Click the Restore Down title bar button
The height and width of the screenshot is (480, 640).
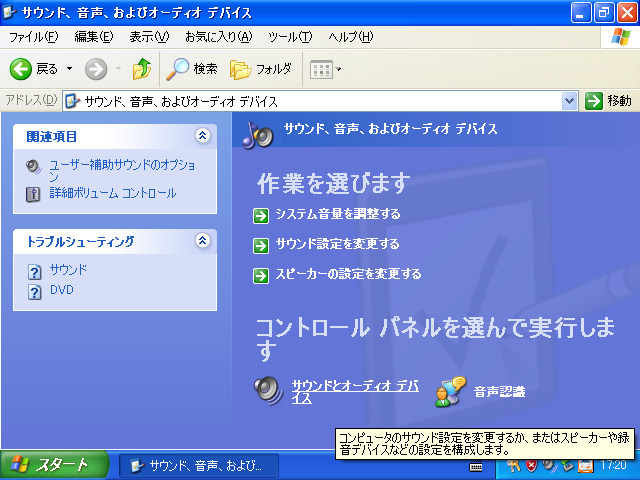pos(604,13)
